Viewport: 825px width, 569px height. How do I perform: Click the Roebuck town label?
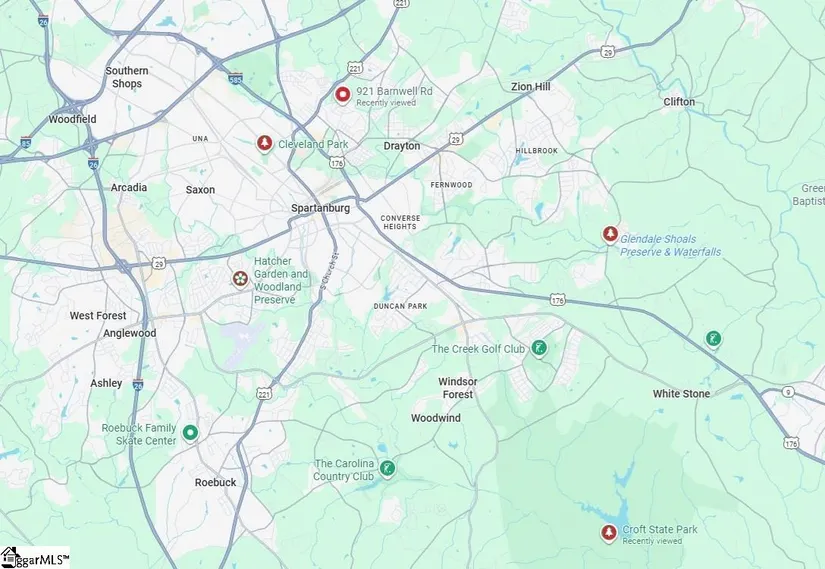pyautogui.click(x=216, y=482)
